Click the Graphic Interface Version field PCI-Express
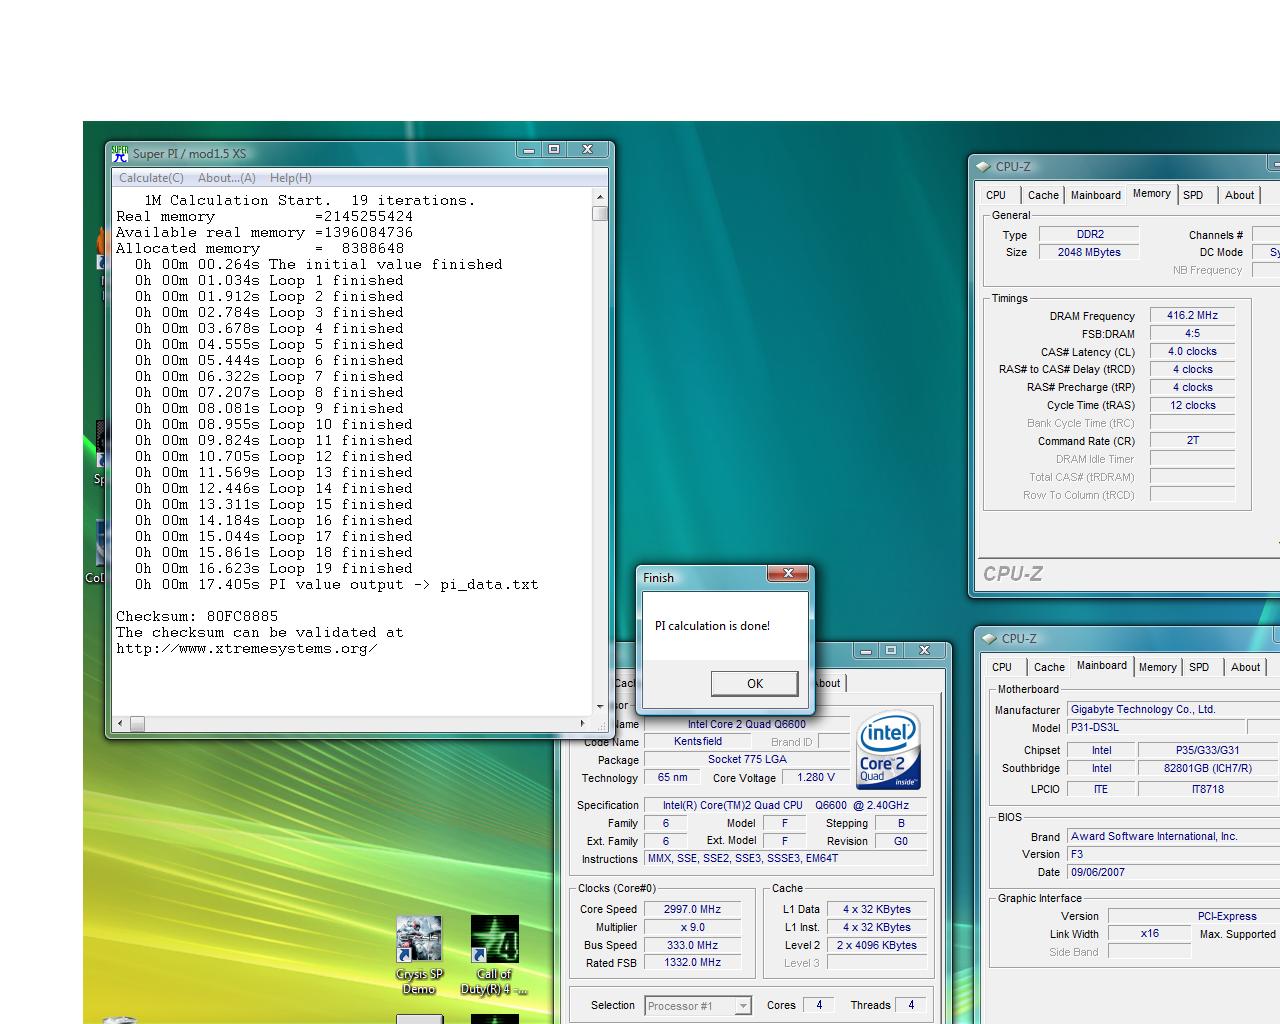 click(1194, 916)
